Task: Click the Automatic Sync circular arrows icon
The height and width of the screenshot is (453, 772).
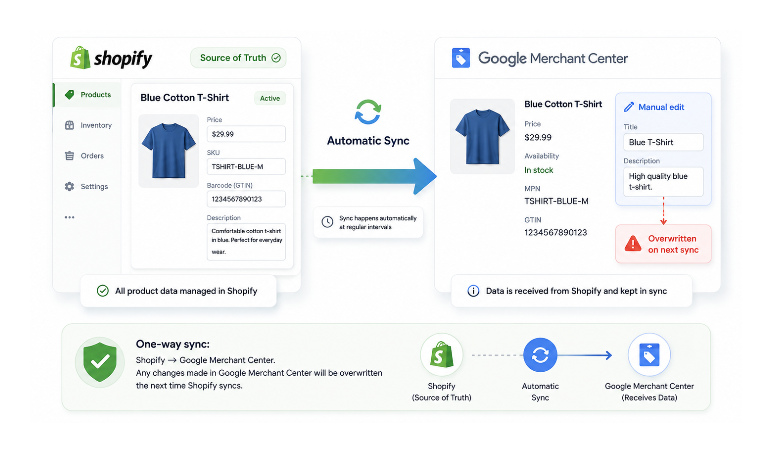Action: point(368,112)
